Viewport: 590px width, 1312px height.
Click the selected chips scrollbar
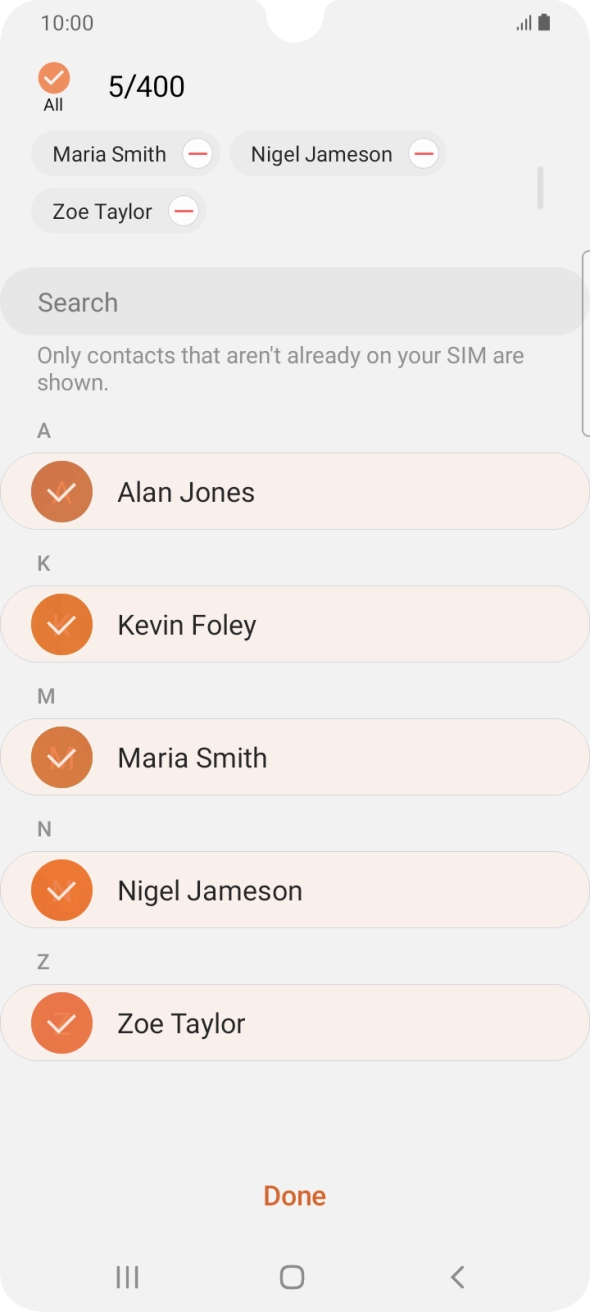(540, 188)
